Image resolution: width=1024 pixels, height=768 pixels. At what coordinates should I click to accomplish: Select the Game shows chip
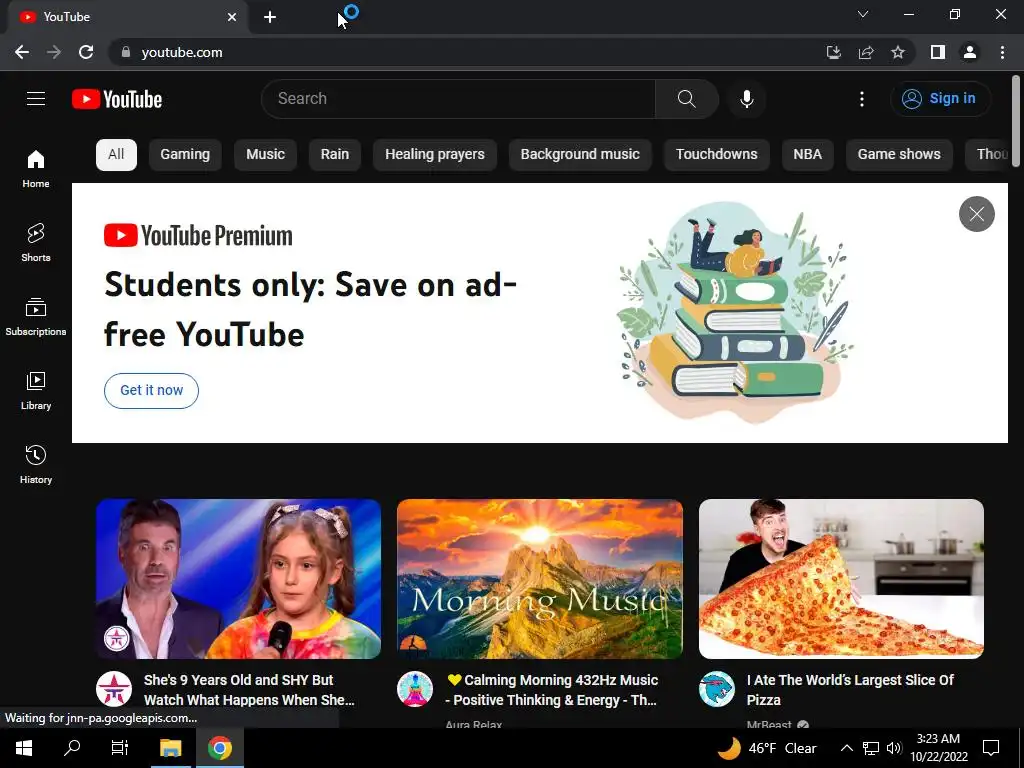coord(899,155)
